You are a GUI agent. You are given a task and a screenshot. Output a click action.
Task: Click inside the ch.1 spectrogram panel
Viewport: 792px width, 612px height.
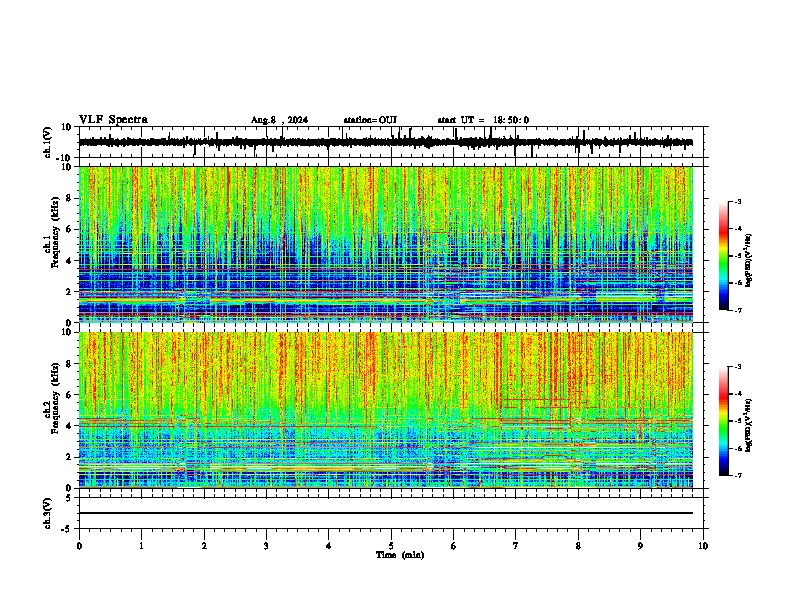point(386,244)
